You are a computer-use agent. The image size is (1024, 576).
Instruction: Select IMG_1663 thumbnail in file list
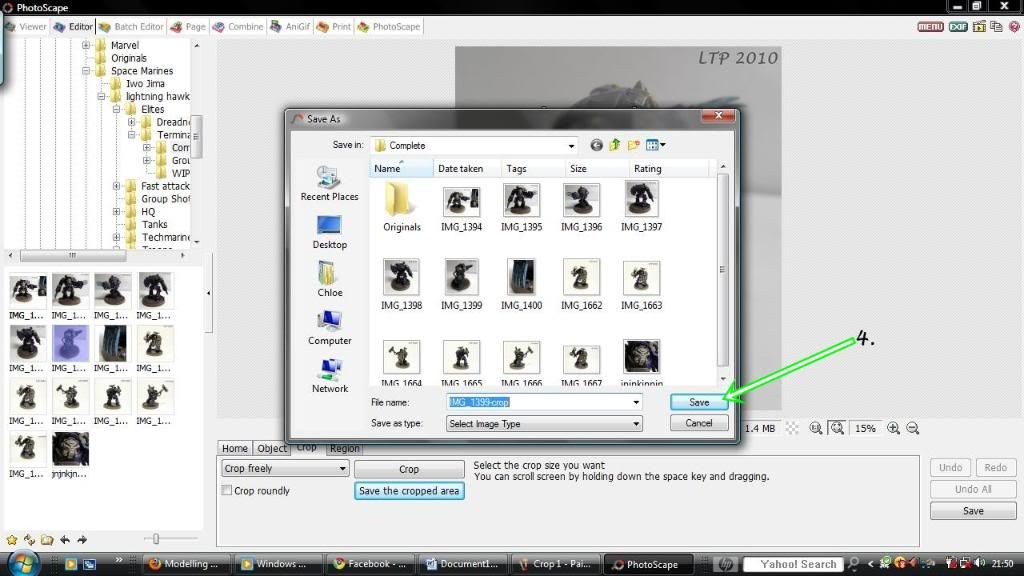click(x=641, y=285)
